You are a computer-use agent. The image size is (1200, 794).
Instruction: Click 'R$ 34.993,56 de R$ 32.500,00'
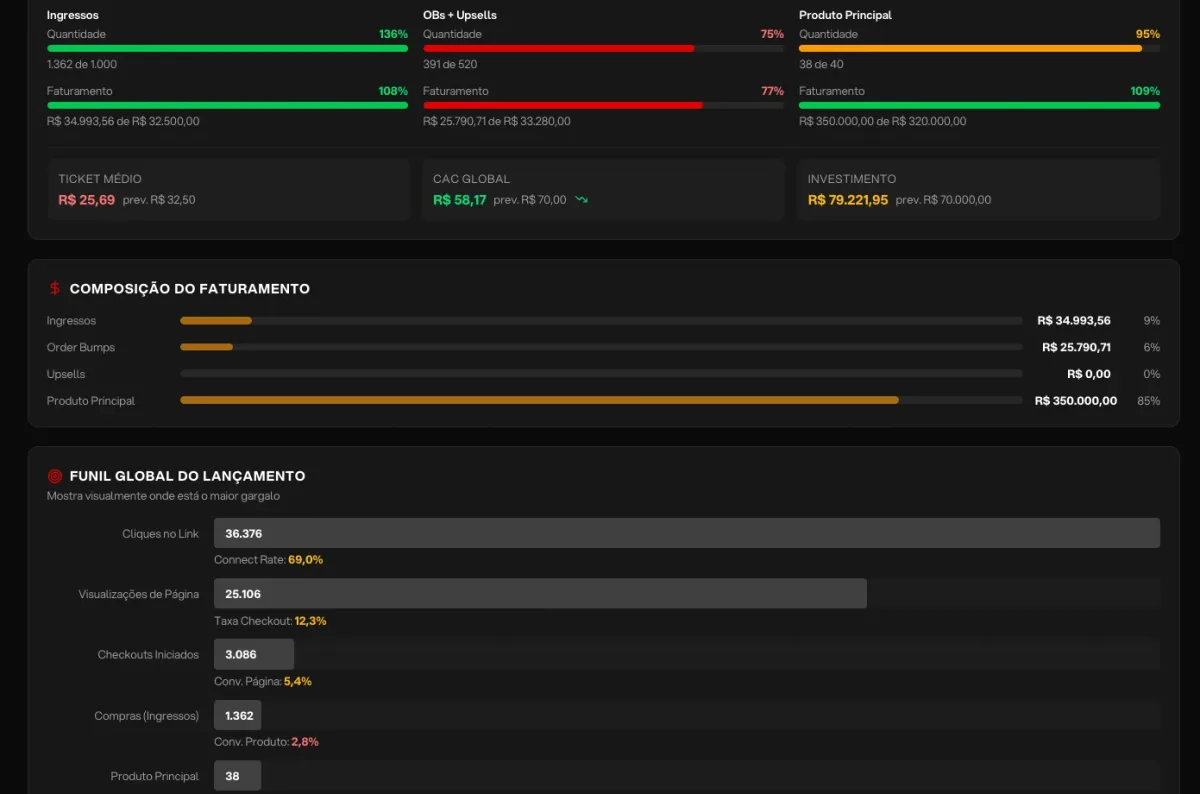click(123, 121)
